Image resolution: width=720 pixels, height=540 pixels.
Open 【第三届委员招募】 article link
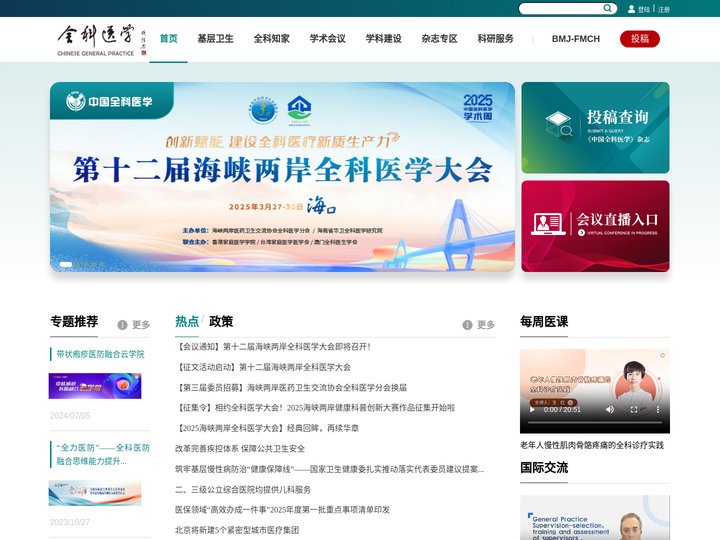tap(291, 388)
